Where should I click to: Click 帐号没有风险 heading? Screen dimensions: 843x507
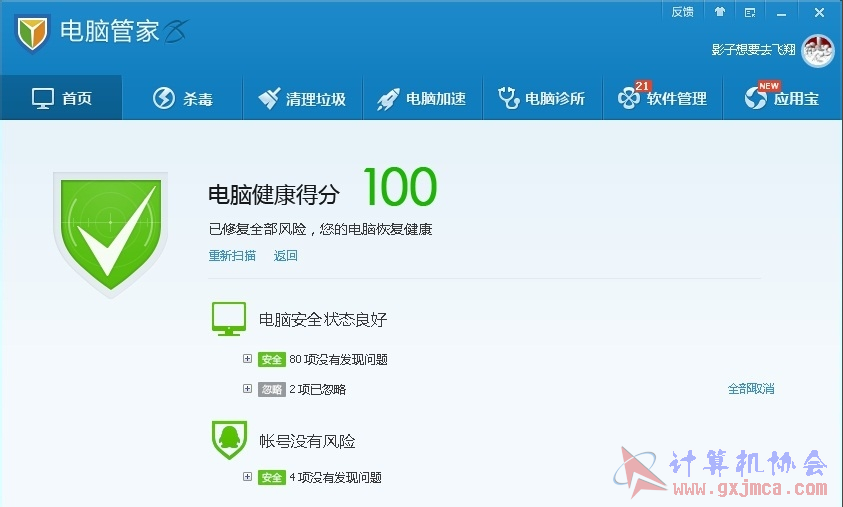point(307,441)
